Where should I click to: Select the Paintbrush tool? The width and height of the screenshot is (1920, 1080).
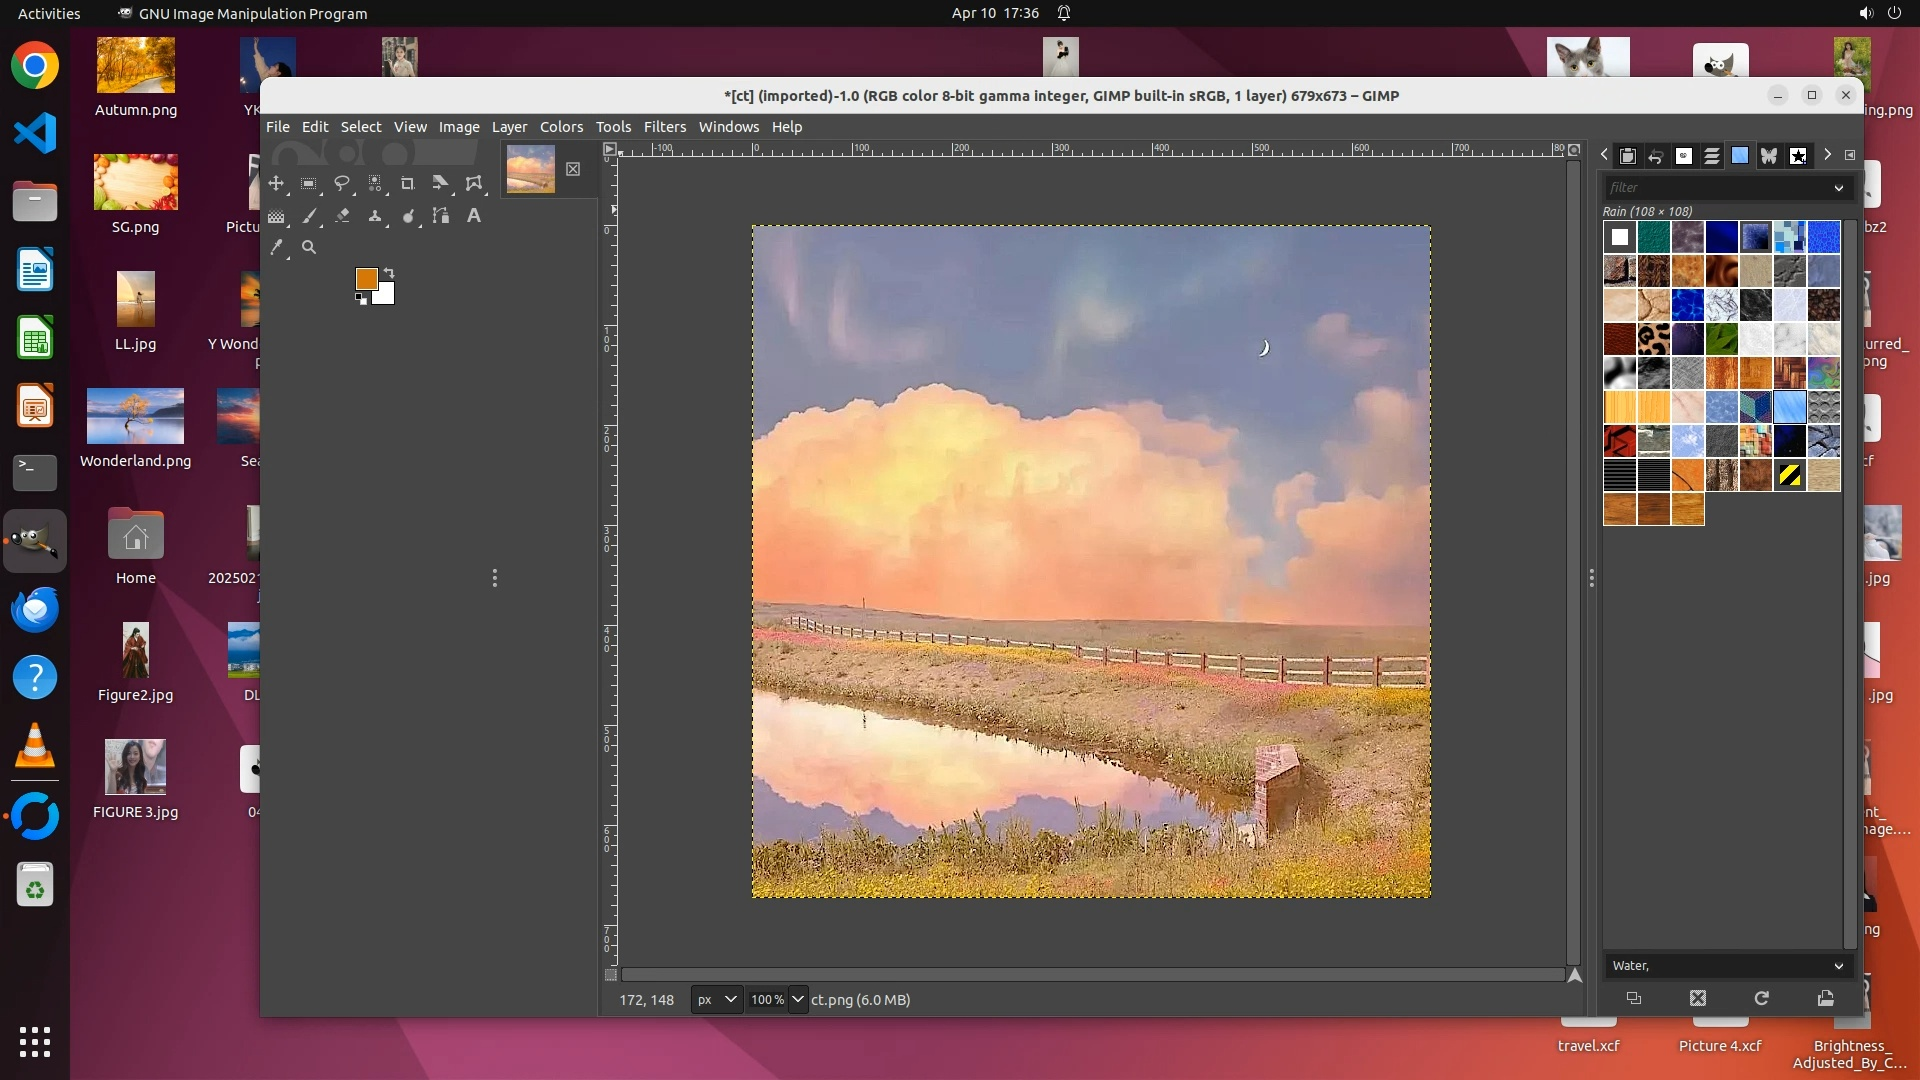310,216
